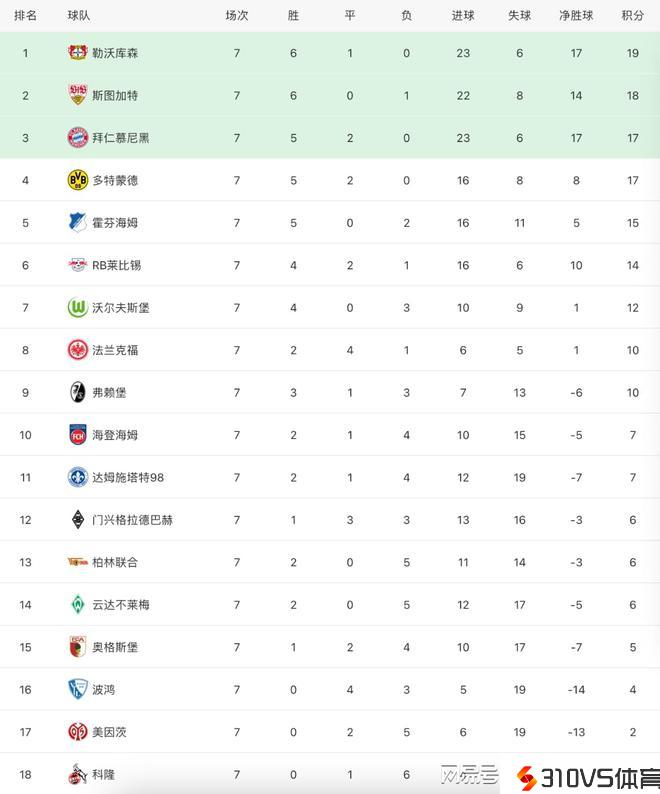Sort by the 积分 points column header

[633, 16]
